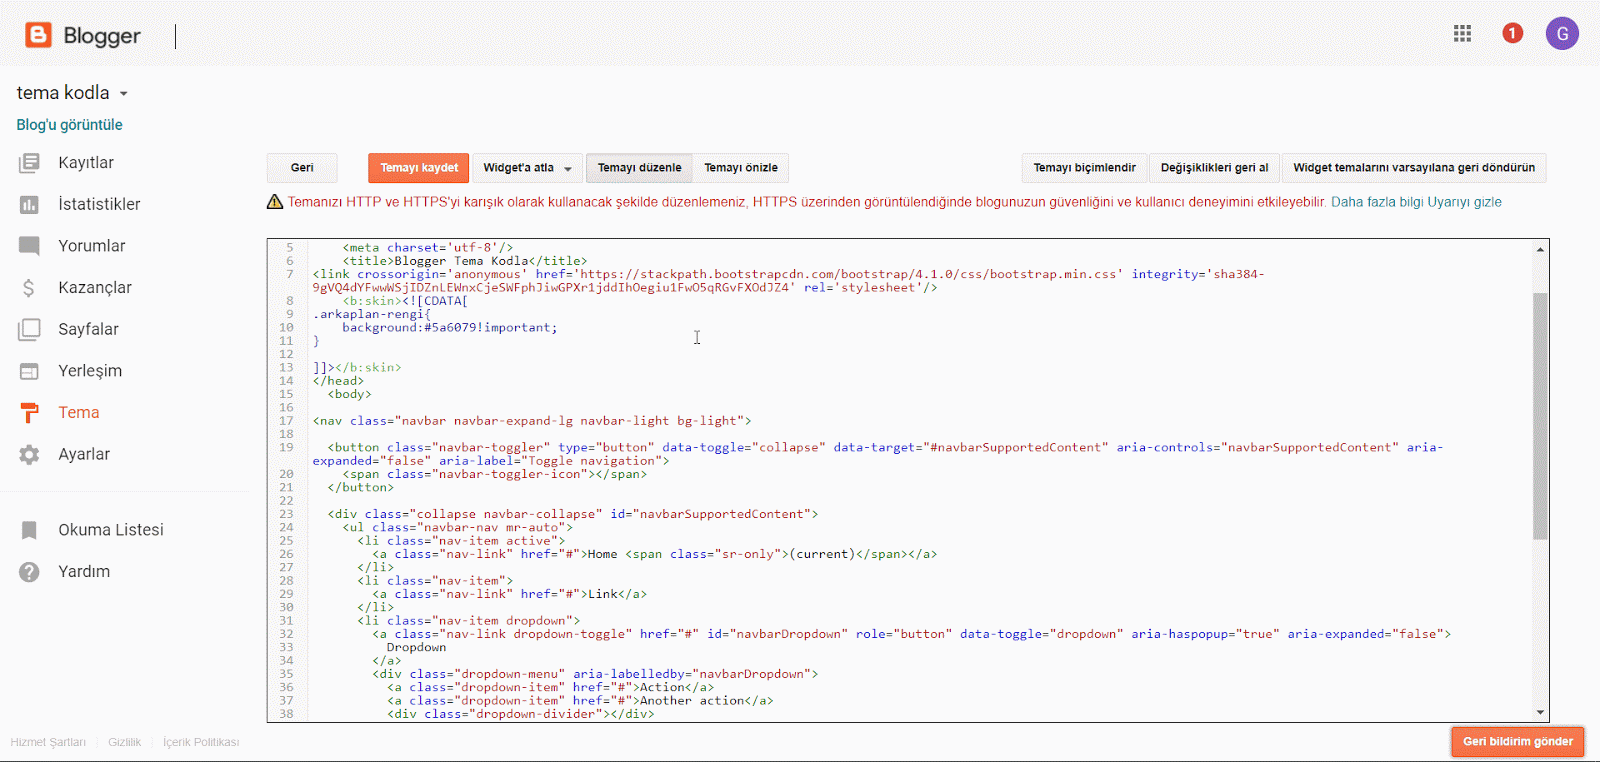1600x762 pixels.
Task: Select the Tema menu item
Action: [x=78, y=413]
